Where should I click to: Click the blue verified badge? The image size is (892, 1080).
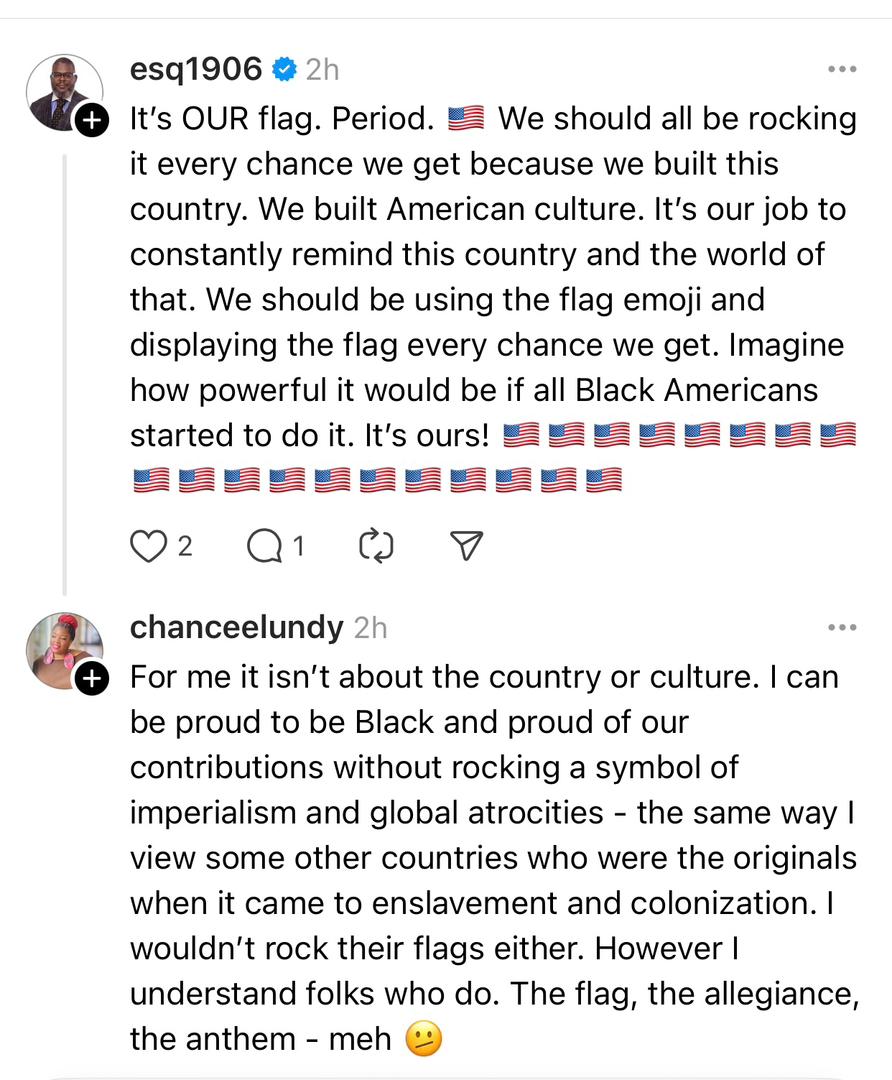click(284, 70)
